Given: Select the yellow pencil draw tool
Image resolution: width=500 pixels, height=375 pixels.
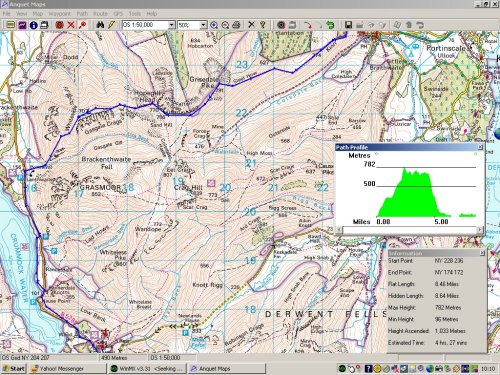Looking at the screenshot, I should [111, 25].
